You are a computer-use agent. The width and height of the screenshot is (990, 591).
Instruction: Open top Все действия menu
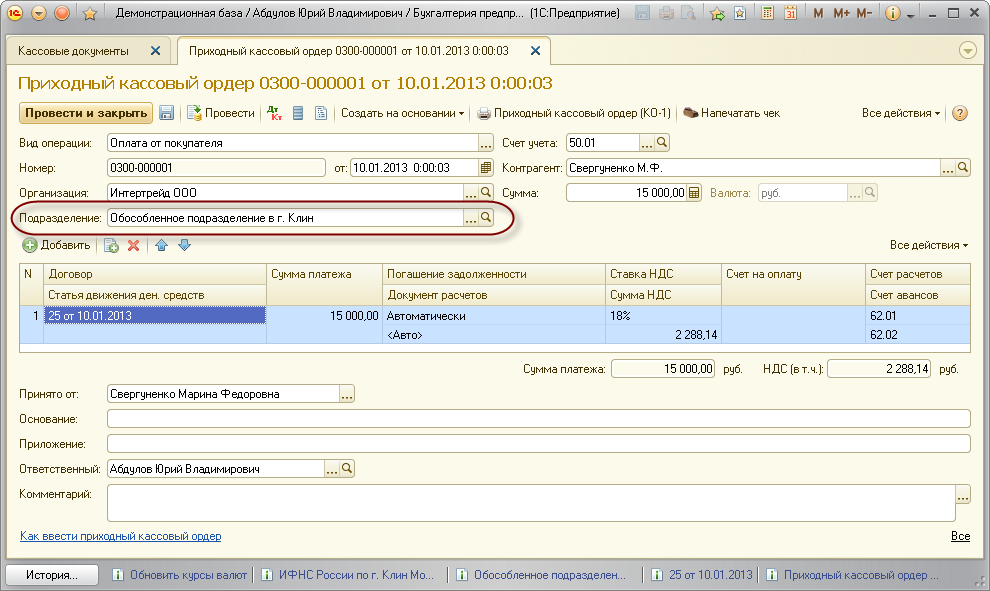[901, 113]
